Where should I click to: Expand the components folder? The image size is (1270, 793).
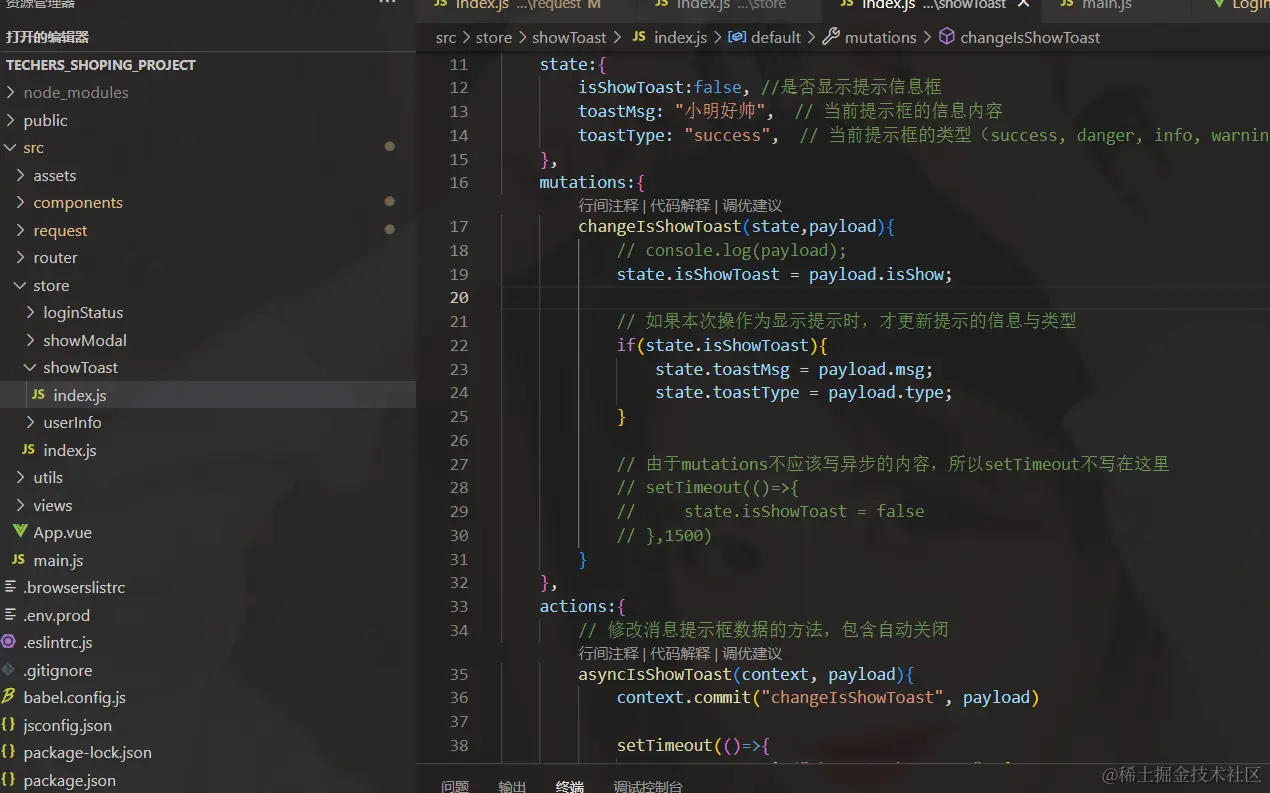point(21,202)
